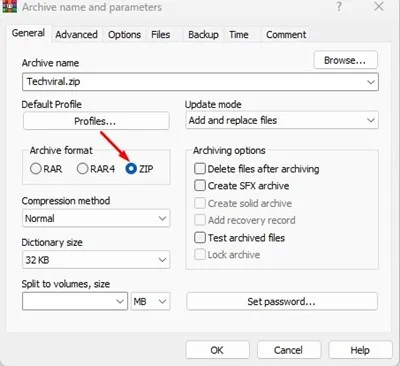Click the Profiles button
This screenshot has height=366, width=400.
(96, 121)
